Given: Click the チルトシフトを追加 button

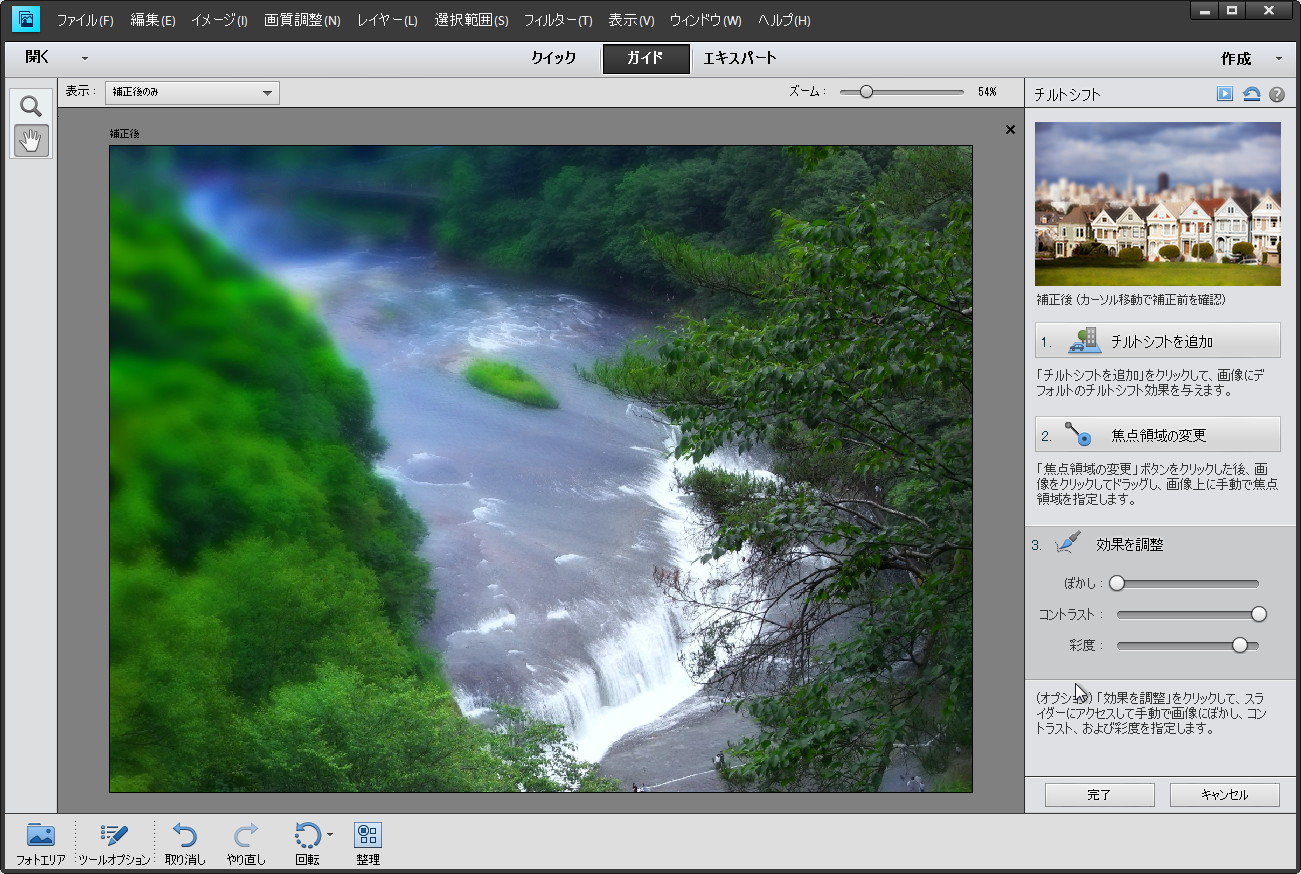Looking at the screenshot, I should point(1158,341).
